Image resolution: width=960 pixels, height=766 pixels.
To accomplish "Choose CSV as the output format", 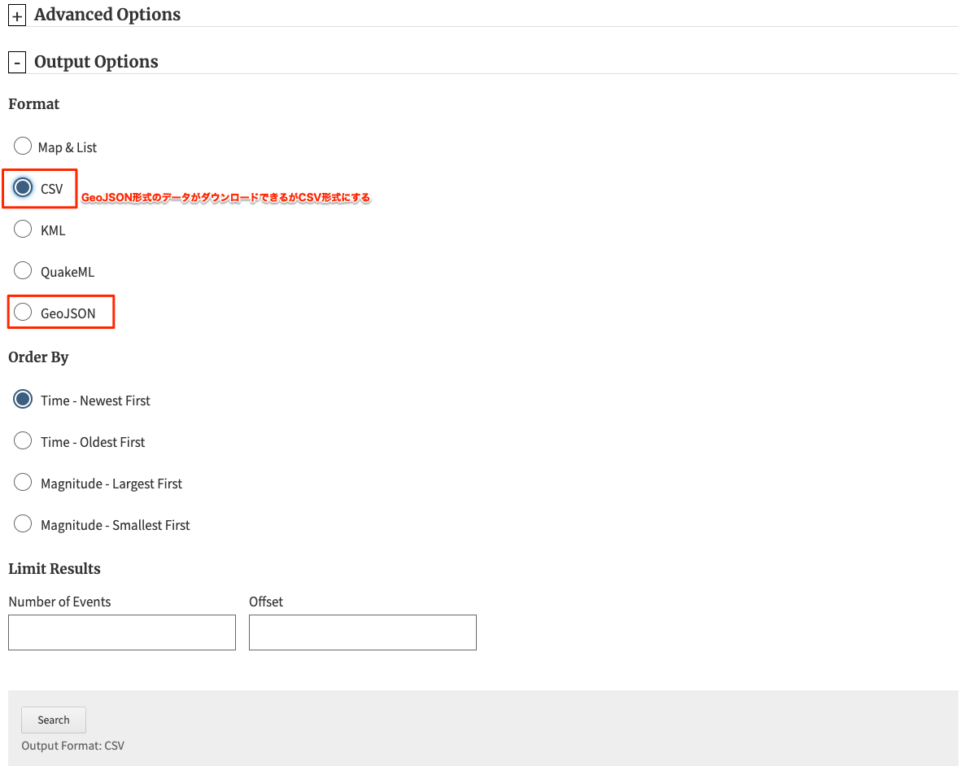I will pos(22,187).
